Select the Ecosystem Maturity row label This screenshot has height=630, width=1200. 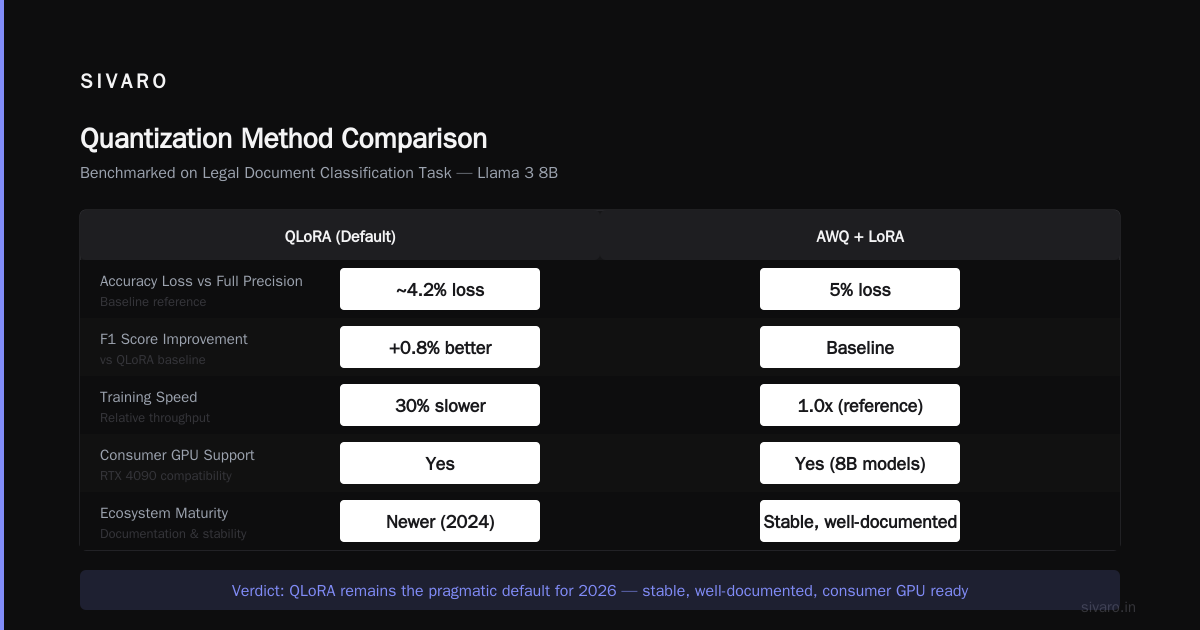[164, 513]
